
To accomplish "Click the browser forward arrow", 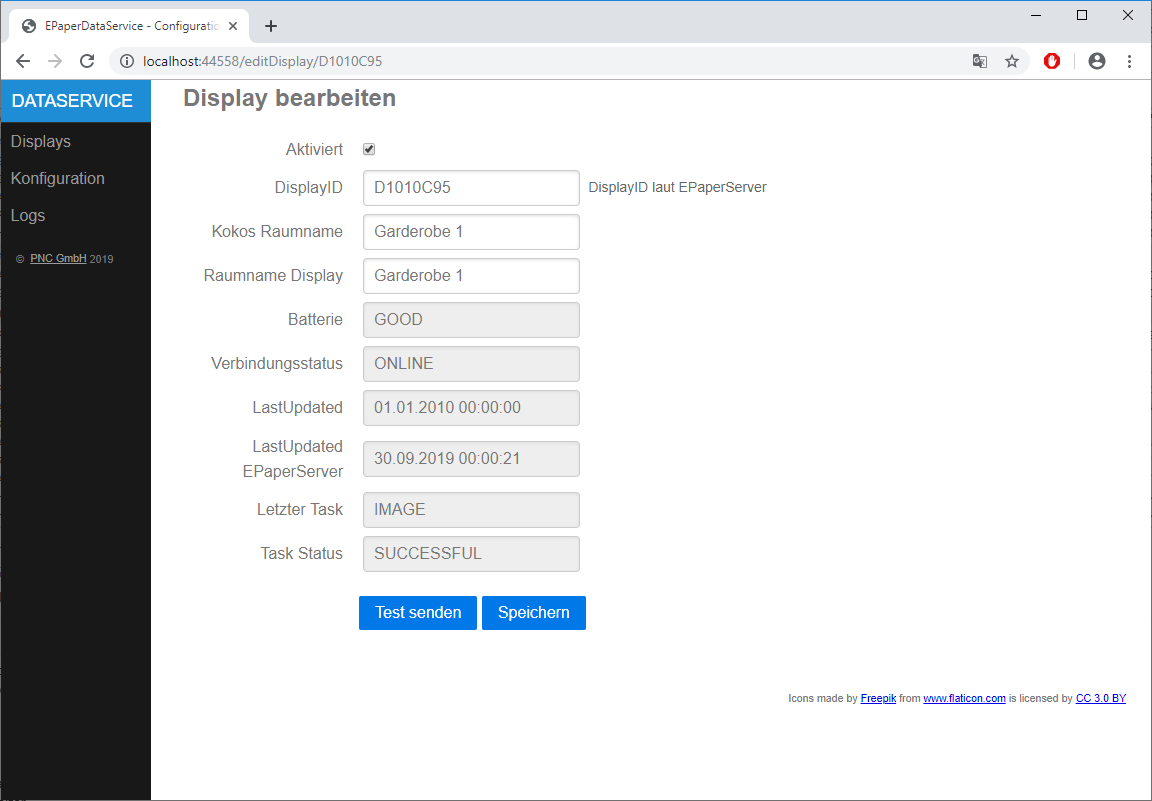I will [55, 61].
